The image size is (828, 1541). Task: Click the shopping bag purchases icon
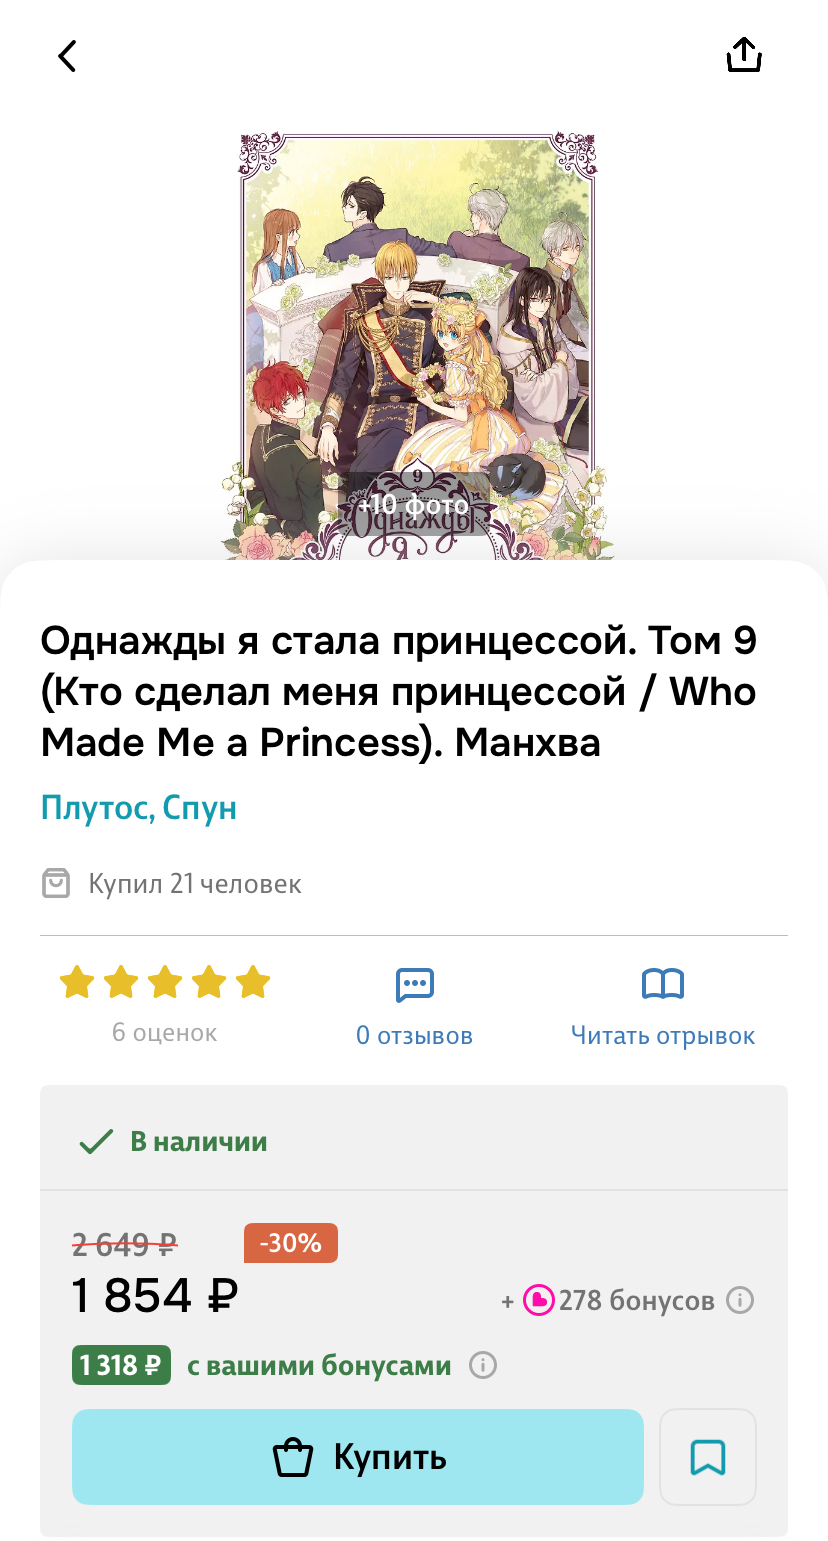pos(56,884)
